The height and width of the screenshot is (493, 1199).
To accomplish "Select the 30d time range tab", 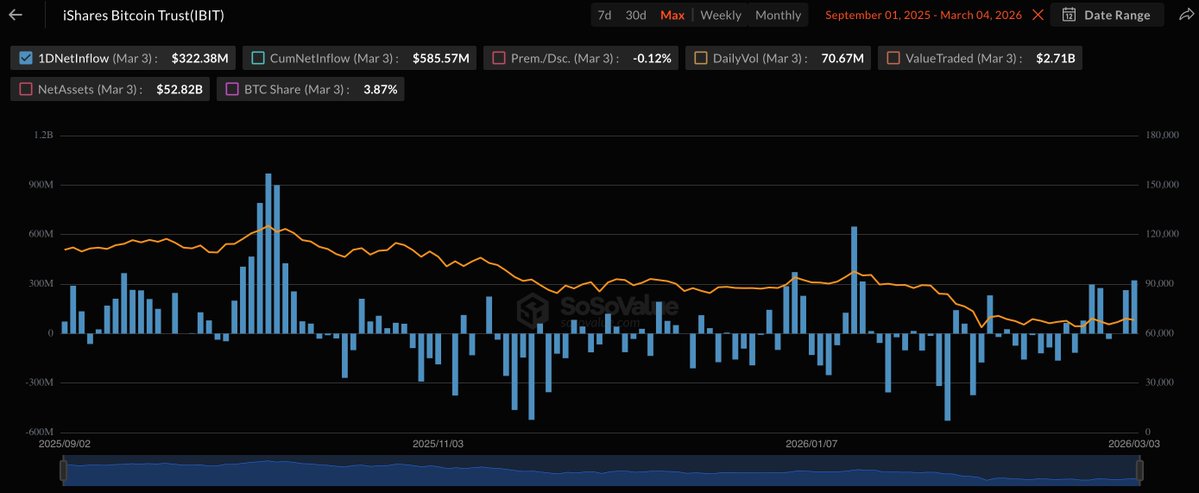I will [x=635, y=15].
